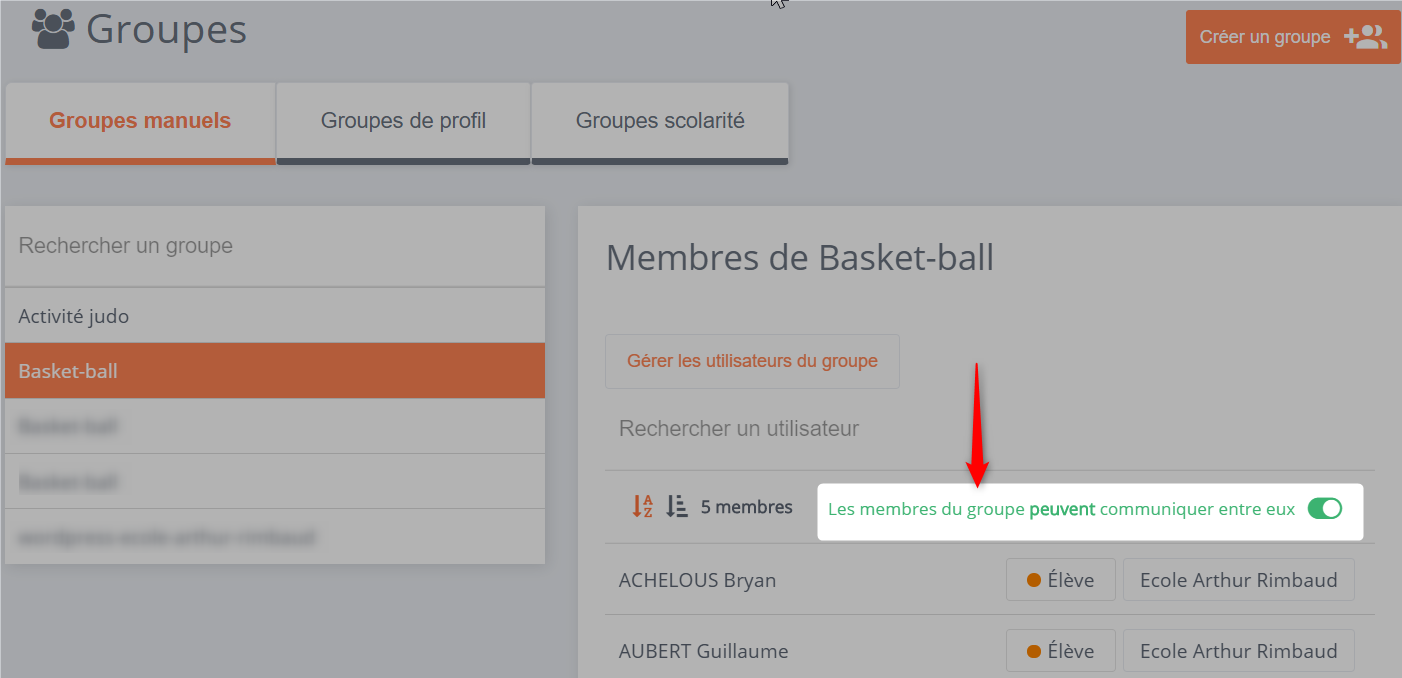Screen dimensions: 1402x678
Task: Select the highlighted Basket-ball group
Action: point(275,371)
